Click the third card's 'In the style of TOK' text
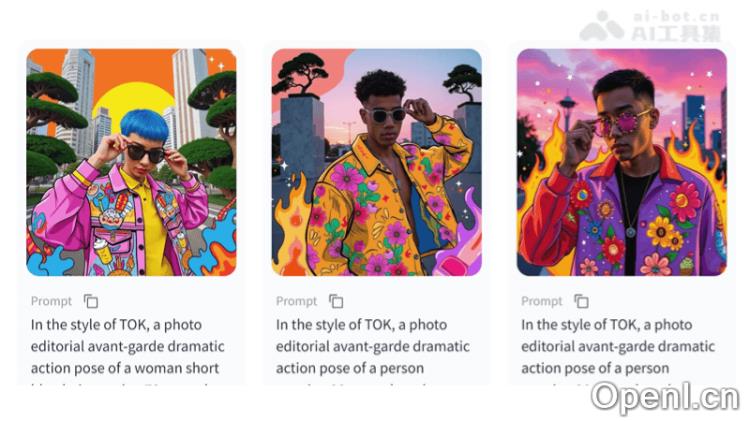Viewport: 750px width, 421px height. click(x=578, y=325)
